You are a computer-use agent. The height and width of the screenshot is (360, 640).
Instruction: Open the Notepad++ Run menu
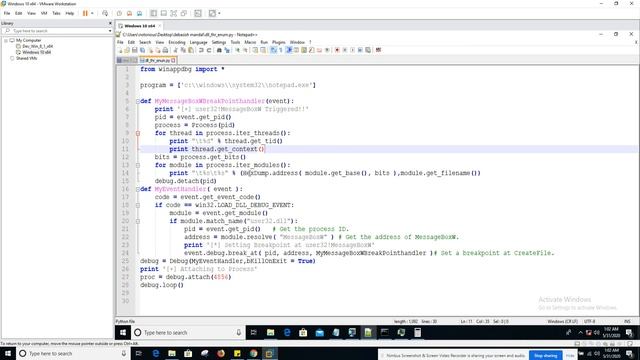tap(264, 42)
